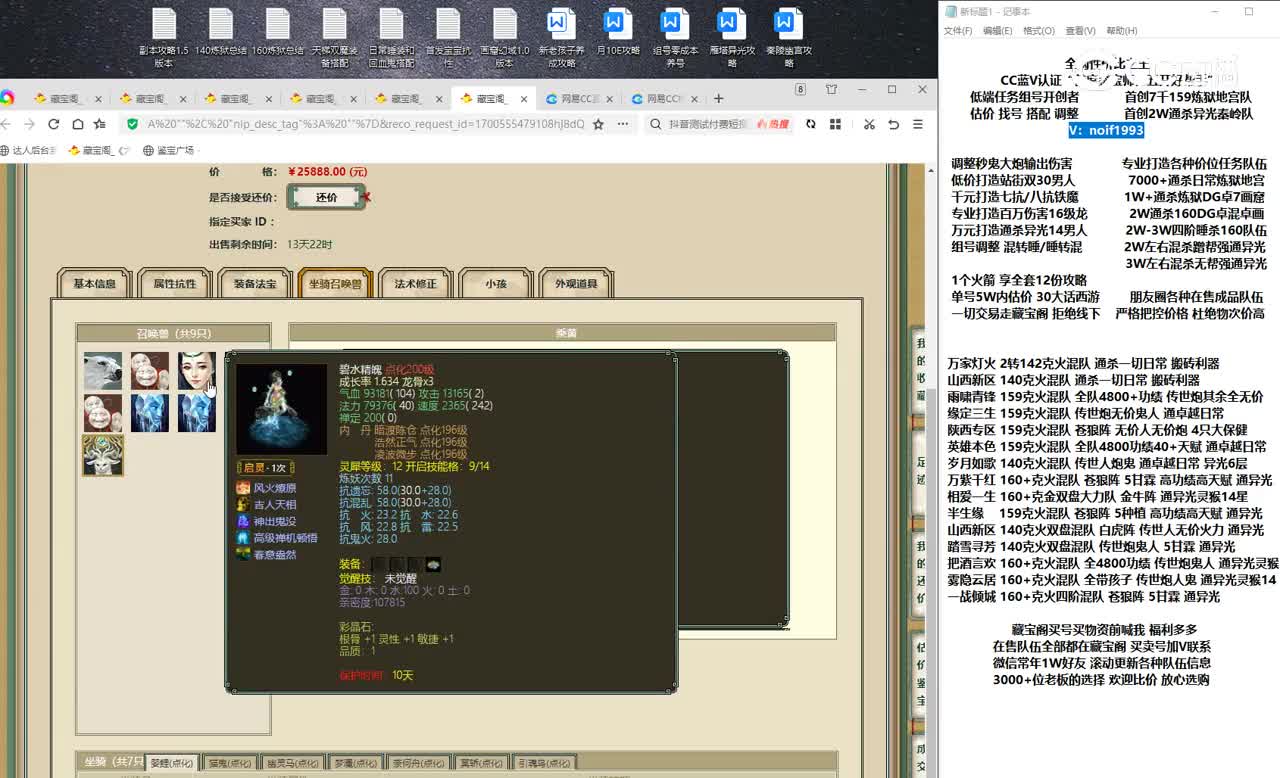This screenshot has height=778, width=1280.
Task: Click the undo closed-tab arrow icon
Action: click(x=892, y=124)
